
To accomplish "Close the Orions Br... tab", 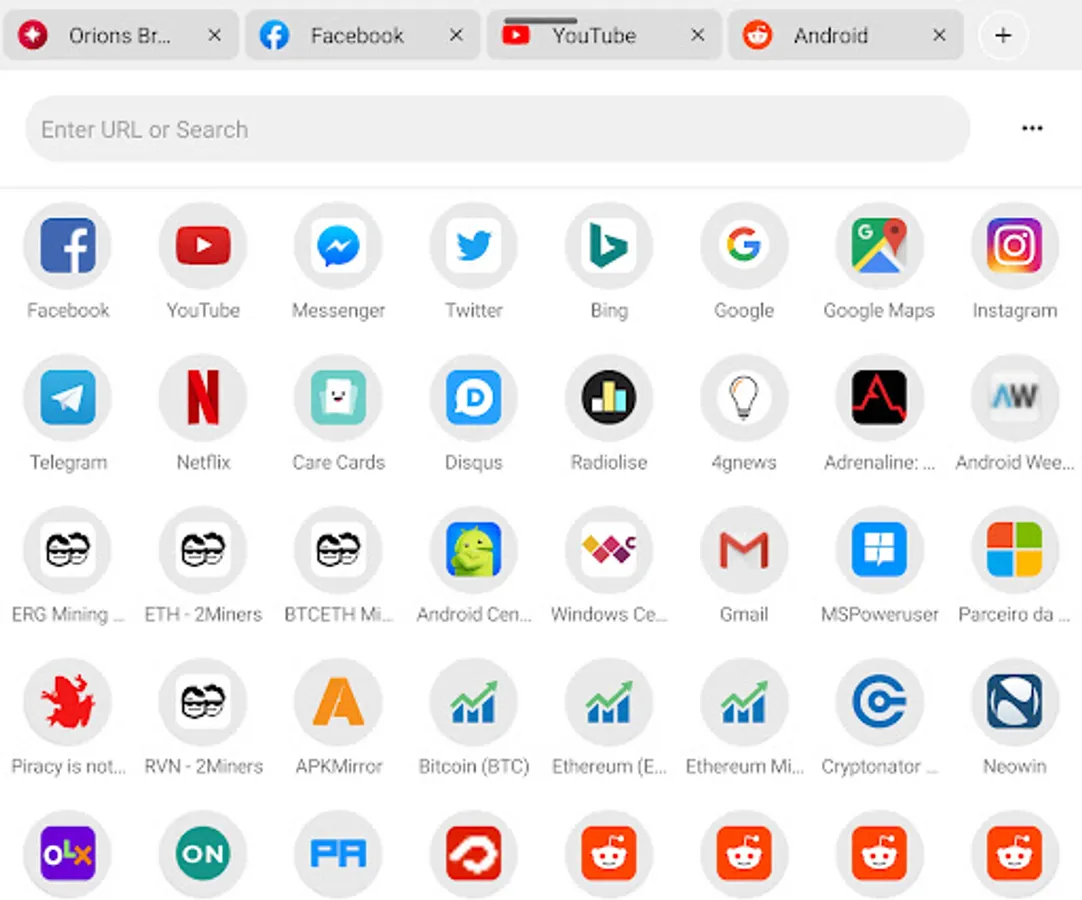I will click(215, 35).
